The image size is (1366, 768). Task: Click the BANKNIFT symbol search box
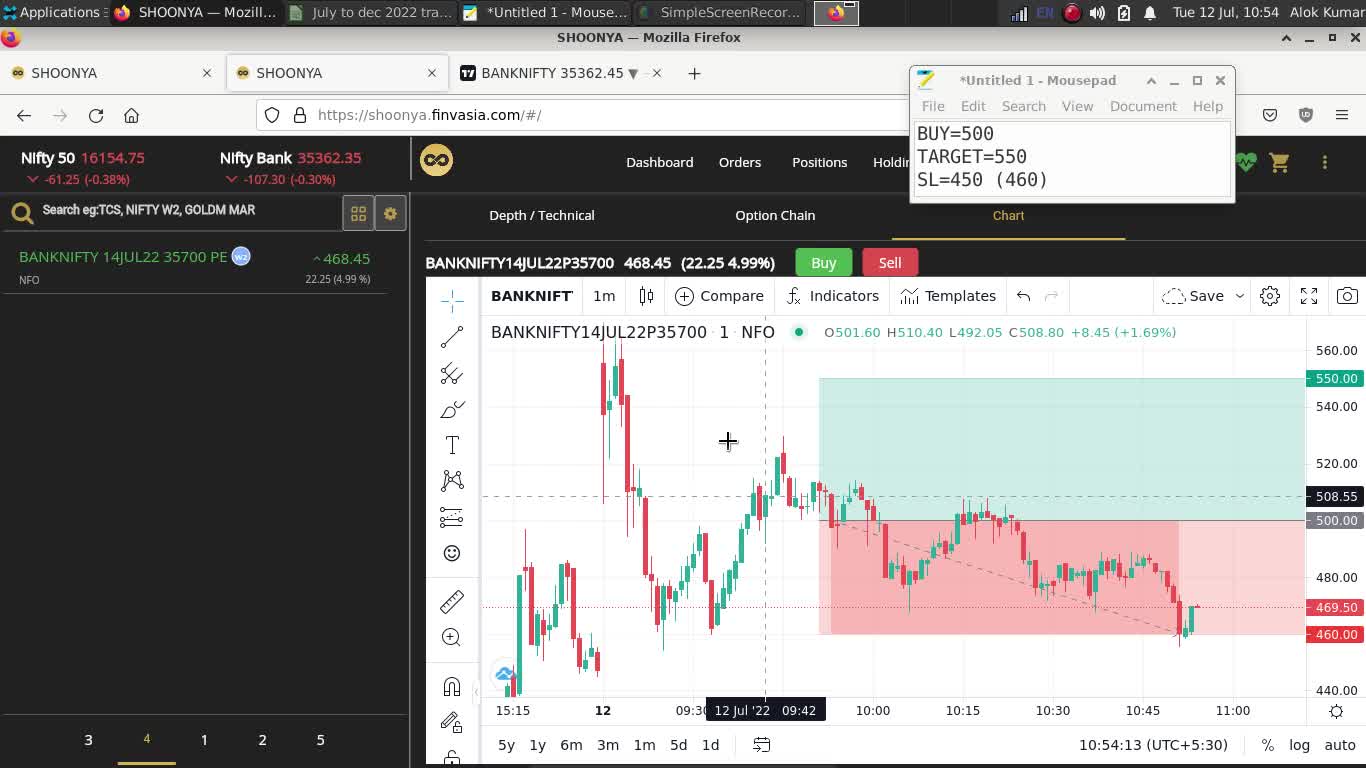531,296
